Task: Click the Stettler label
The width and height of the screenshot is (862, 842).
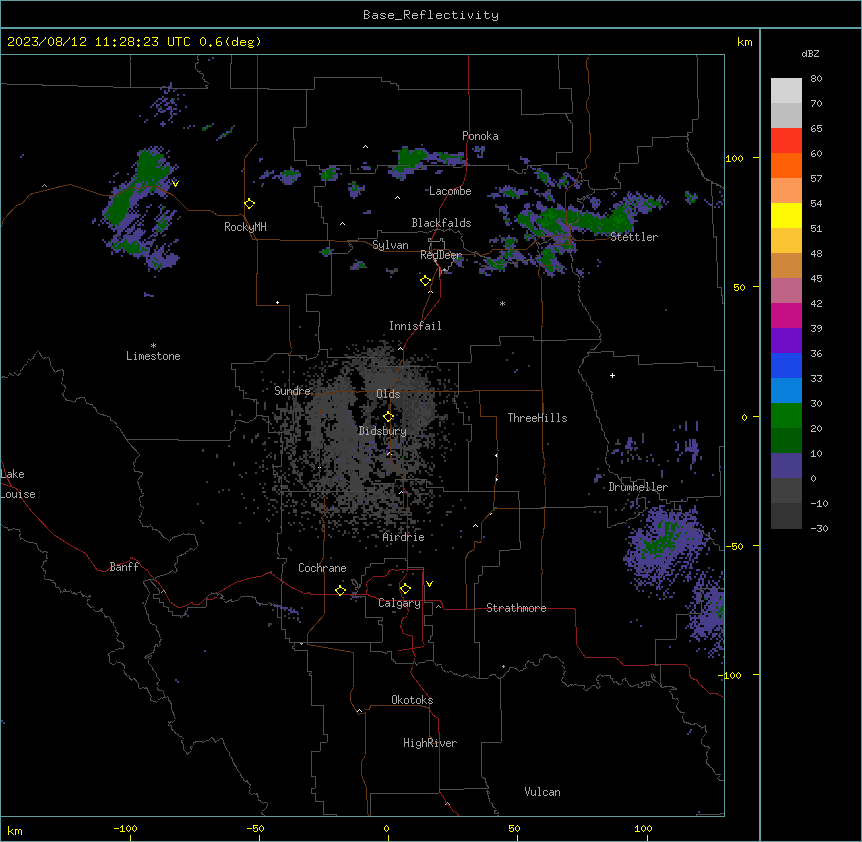Action: click(634, 237)
